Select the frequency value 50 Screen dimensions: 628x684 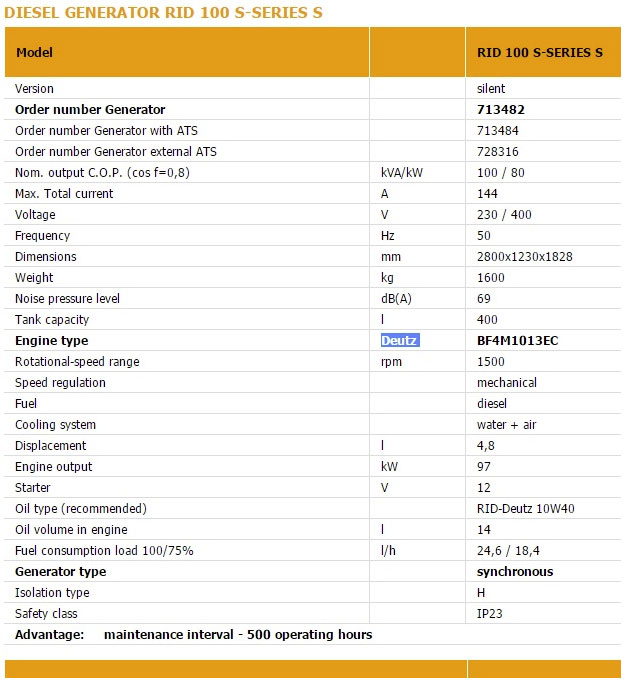[484, 236]
